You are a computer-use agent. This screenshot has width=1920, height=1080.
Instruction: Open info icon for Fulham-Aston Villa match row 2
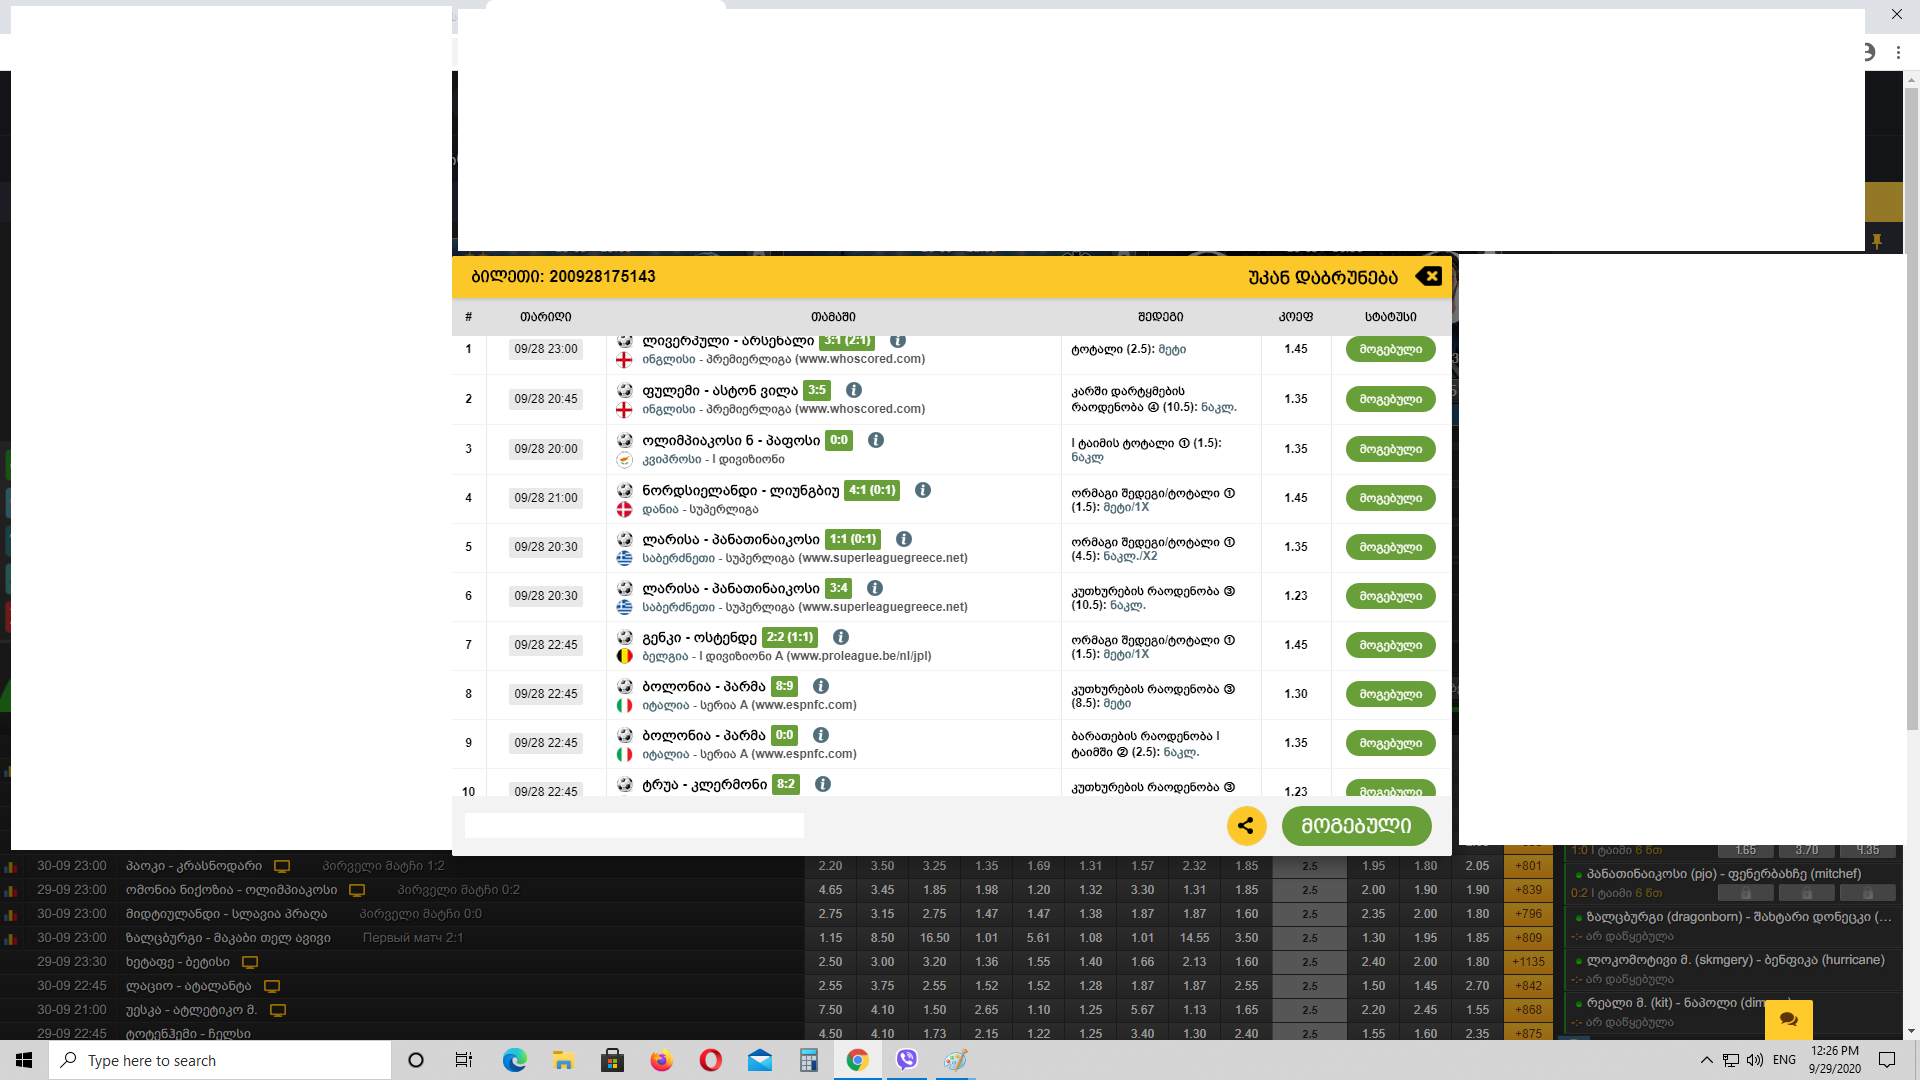pyautogui.click(x=854, y=390)
